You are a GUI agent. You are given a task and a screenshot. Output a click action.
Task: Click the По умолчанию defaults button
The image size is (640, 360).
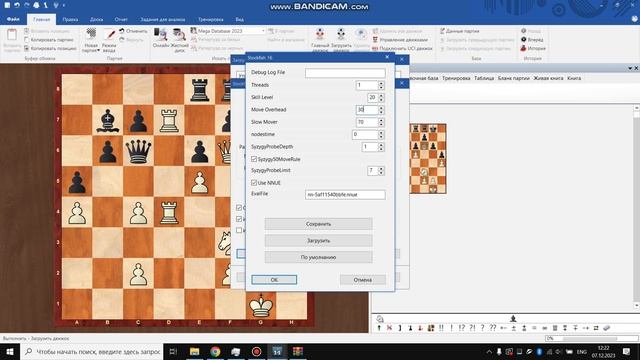[x=318, y=258]
